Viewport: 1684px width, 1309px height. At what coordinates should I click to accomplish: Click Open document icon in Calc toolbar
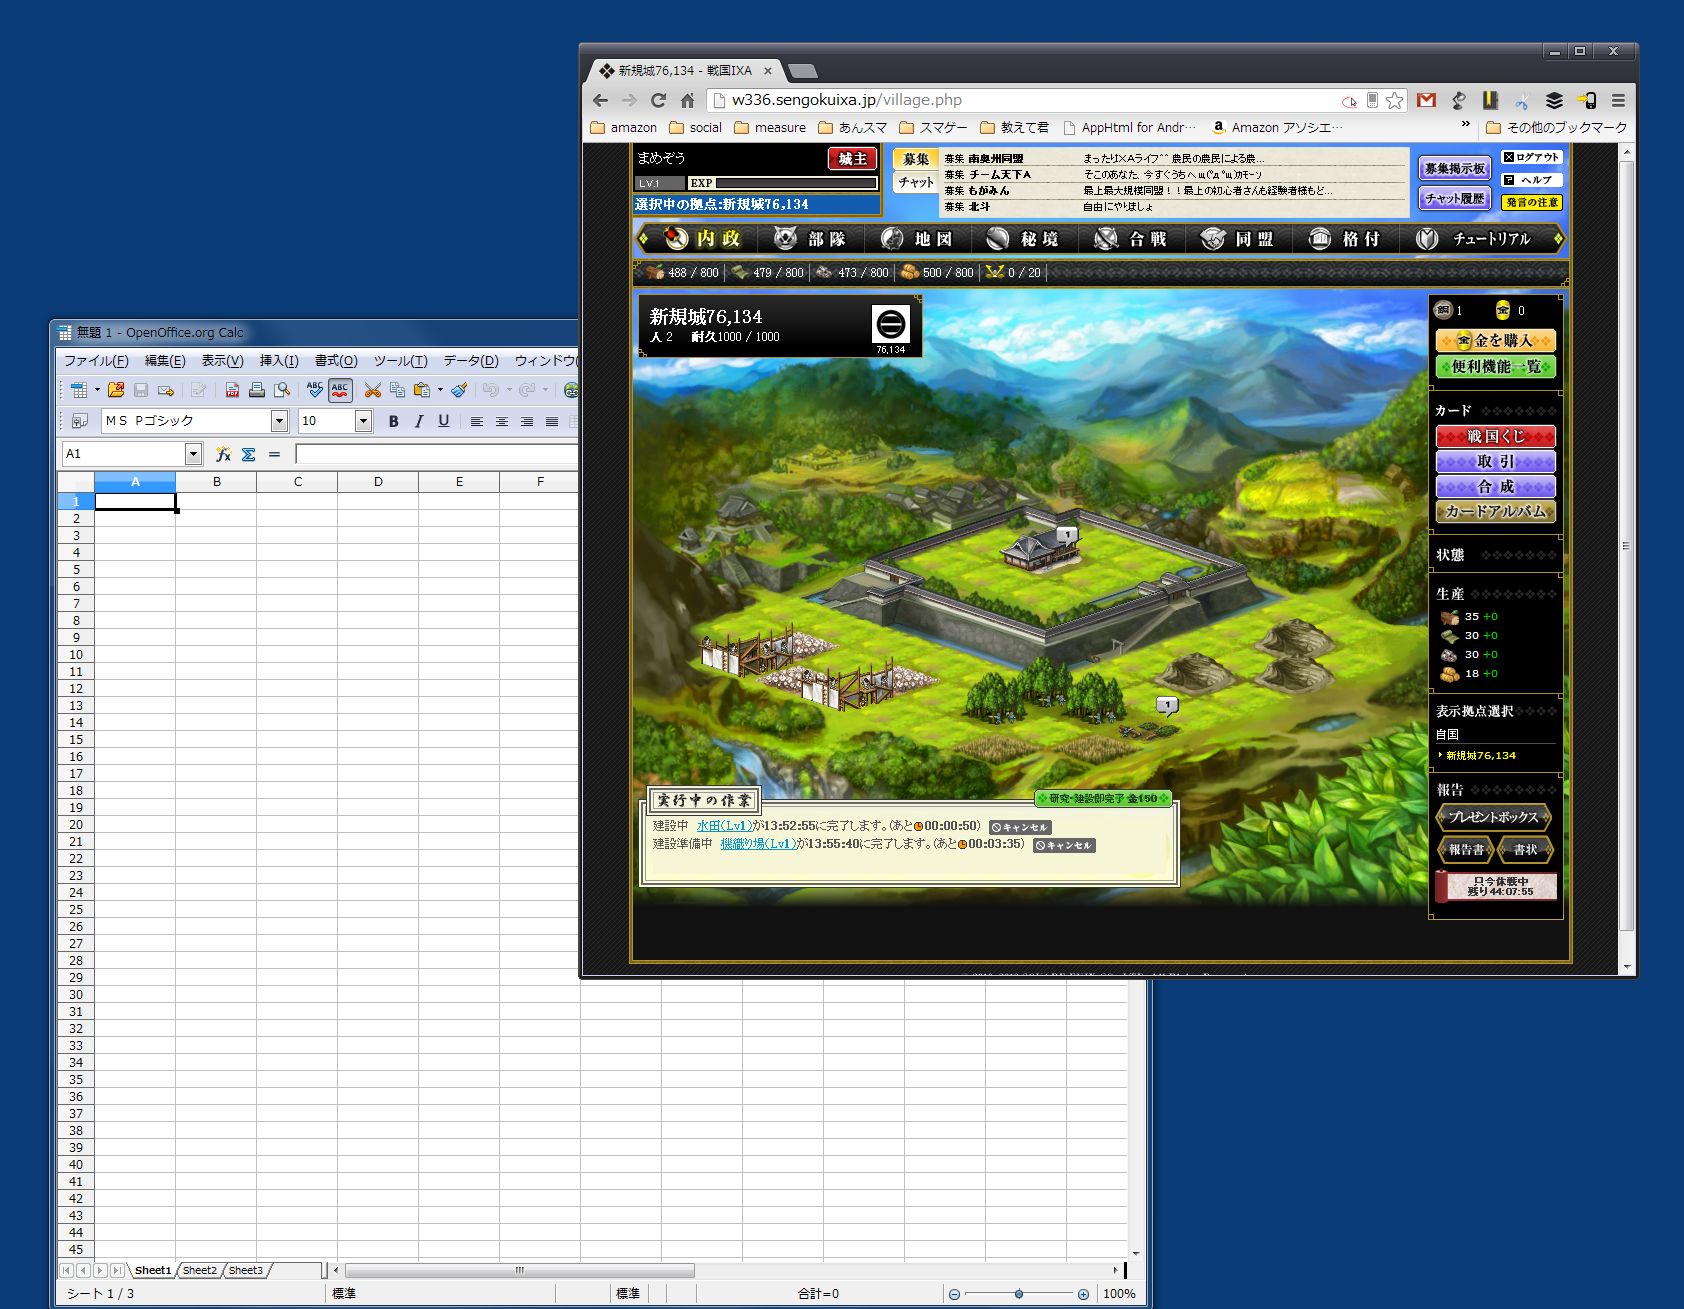pyautogui.click(x=116, y=390)
